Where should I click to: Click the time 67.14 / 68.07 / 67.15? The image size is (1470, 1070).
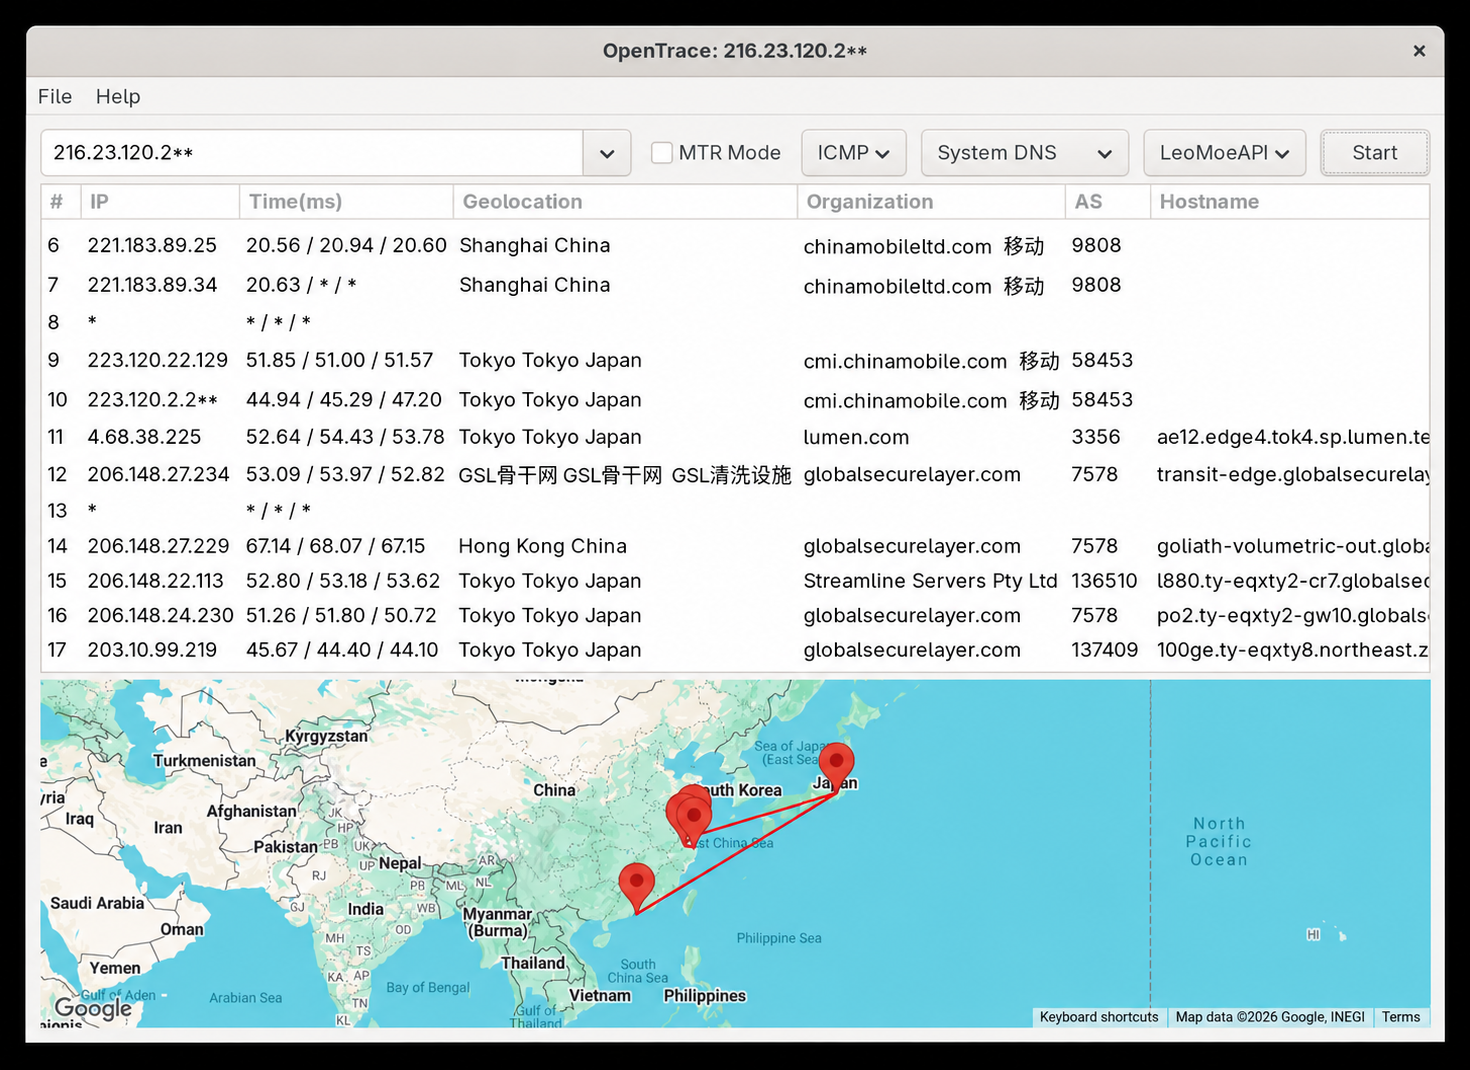(x=335, y=546)
